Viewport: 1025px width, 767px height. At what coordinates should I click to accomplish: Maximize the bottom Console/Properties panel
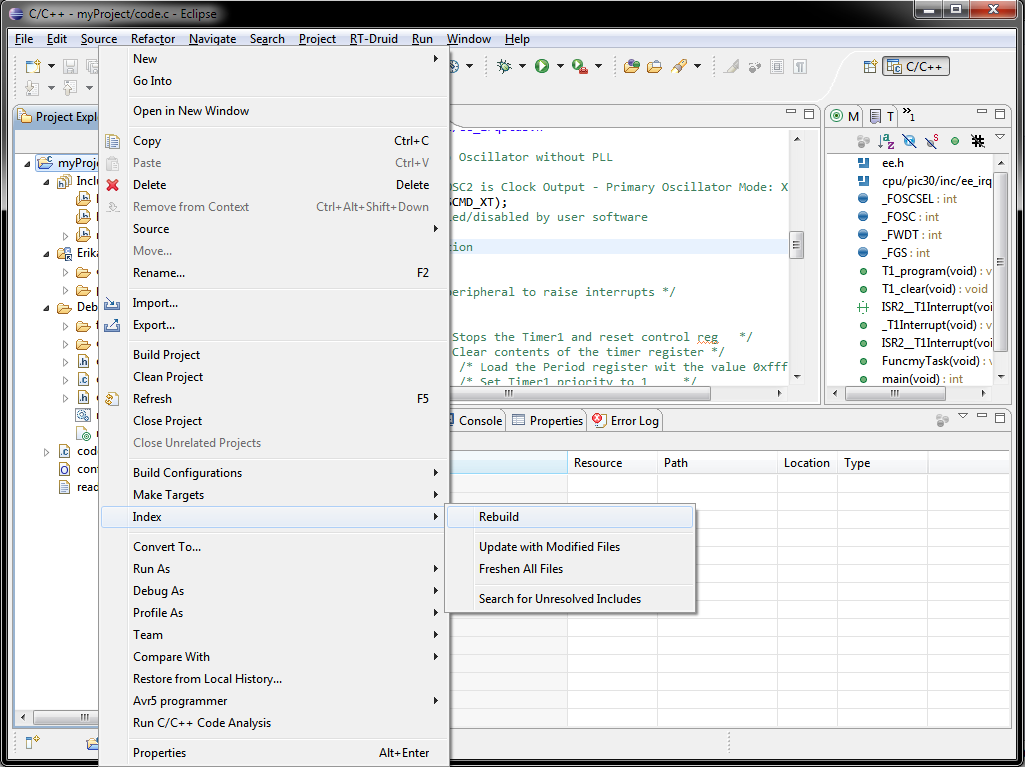(x=1000, y=417)
